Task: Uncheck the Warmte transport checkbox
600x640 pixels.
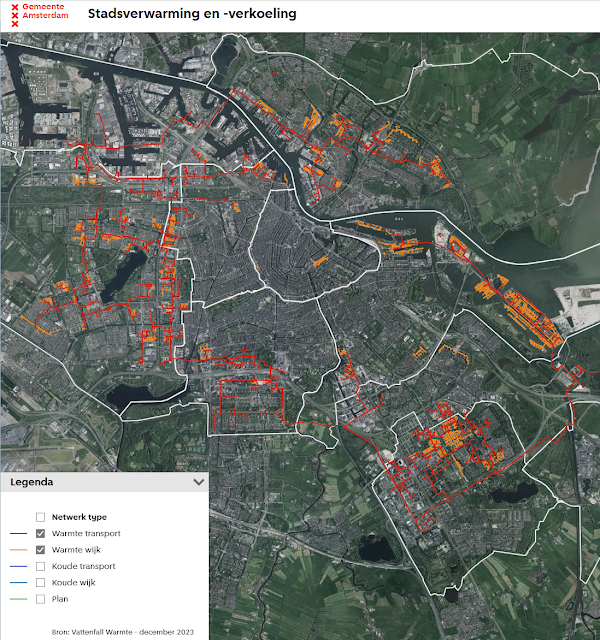Action: click(x=40, y=533)
